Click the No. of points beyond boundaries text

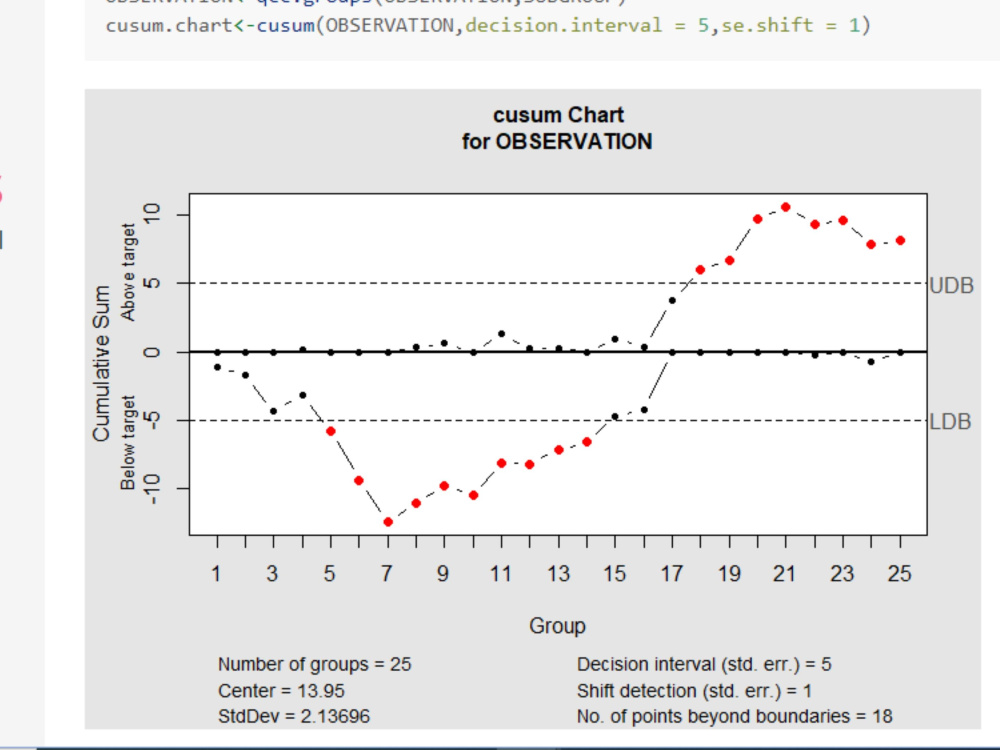[x=737, y=716]
